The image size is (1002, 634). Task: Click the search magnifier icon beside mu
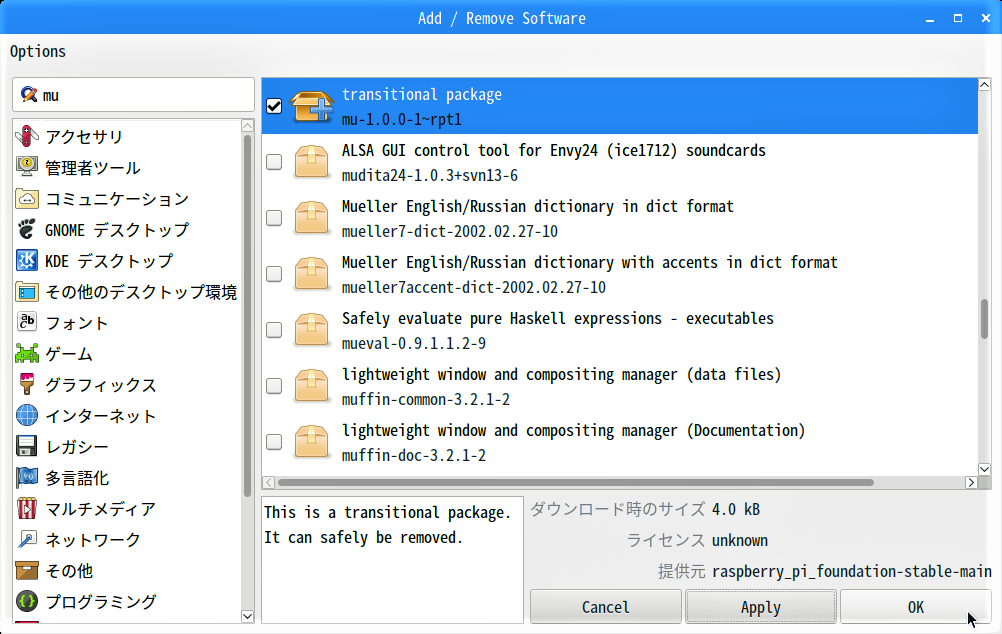(x=29, y=95)
